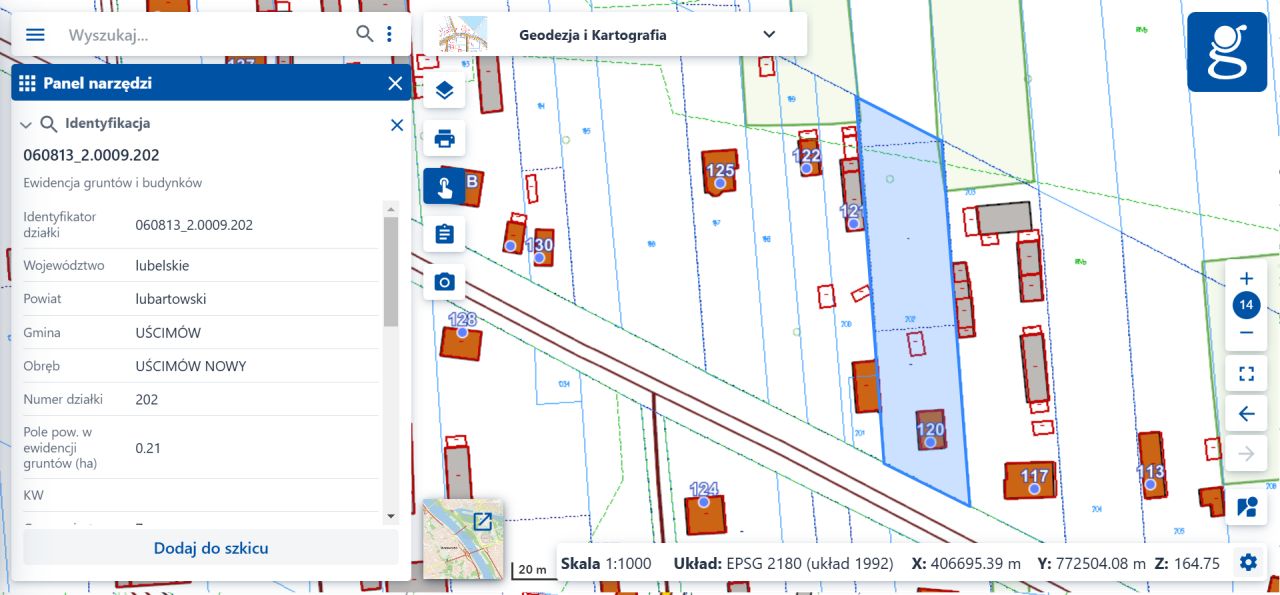This screenshot has height=595, width=1280.
Task: Open basemap composition switcher
Action: coord(1246,506)
